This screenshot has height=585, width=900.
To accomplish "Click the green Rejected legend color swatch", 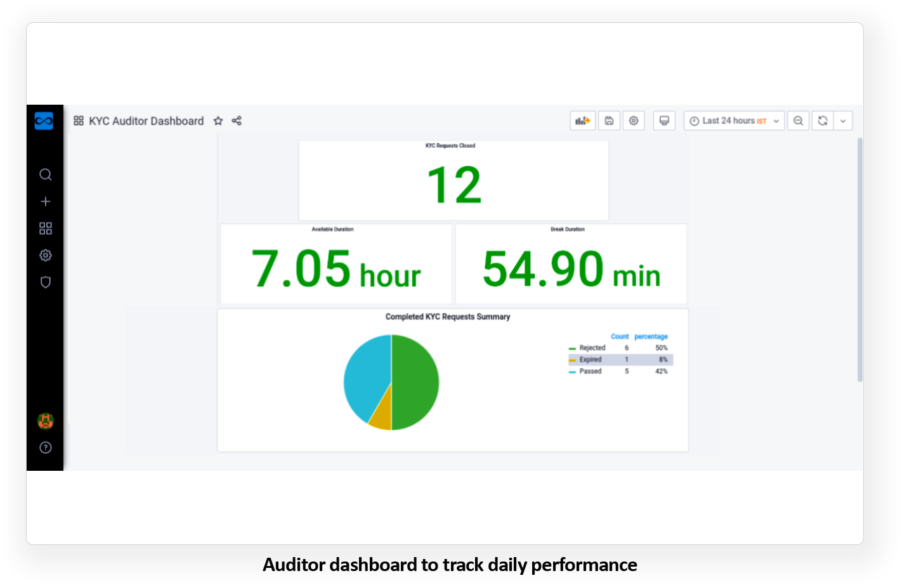I will [x=572, y=348].
